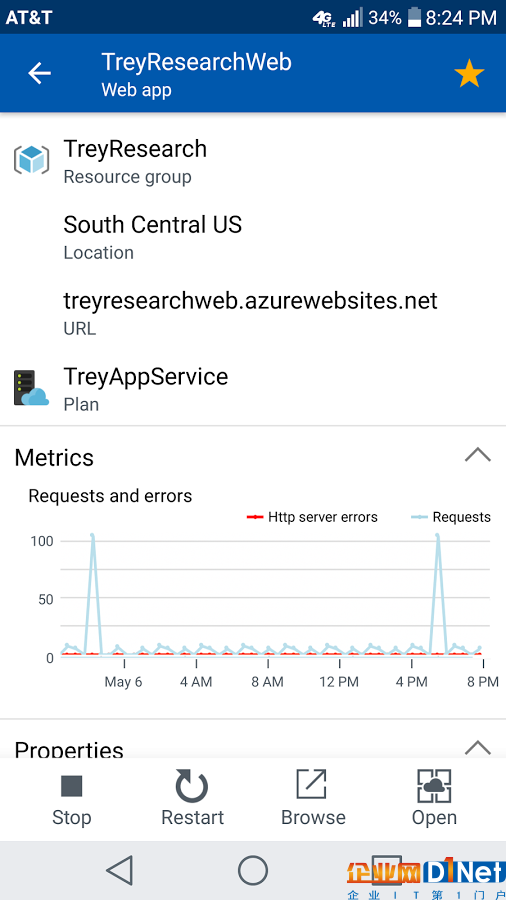506x900 pixels.
Task: Tap the Open cloud icon
Action: [434, 786]
